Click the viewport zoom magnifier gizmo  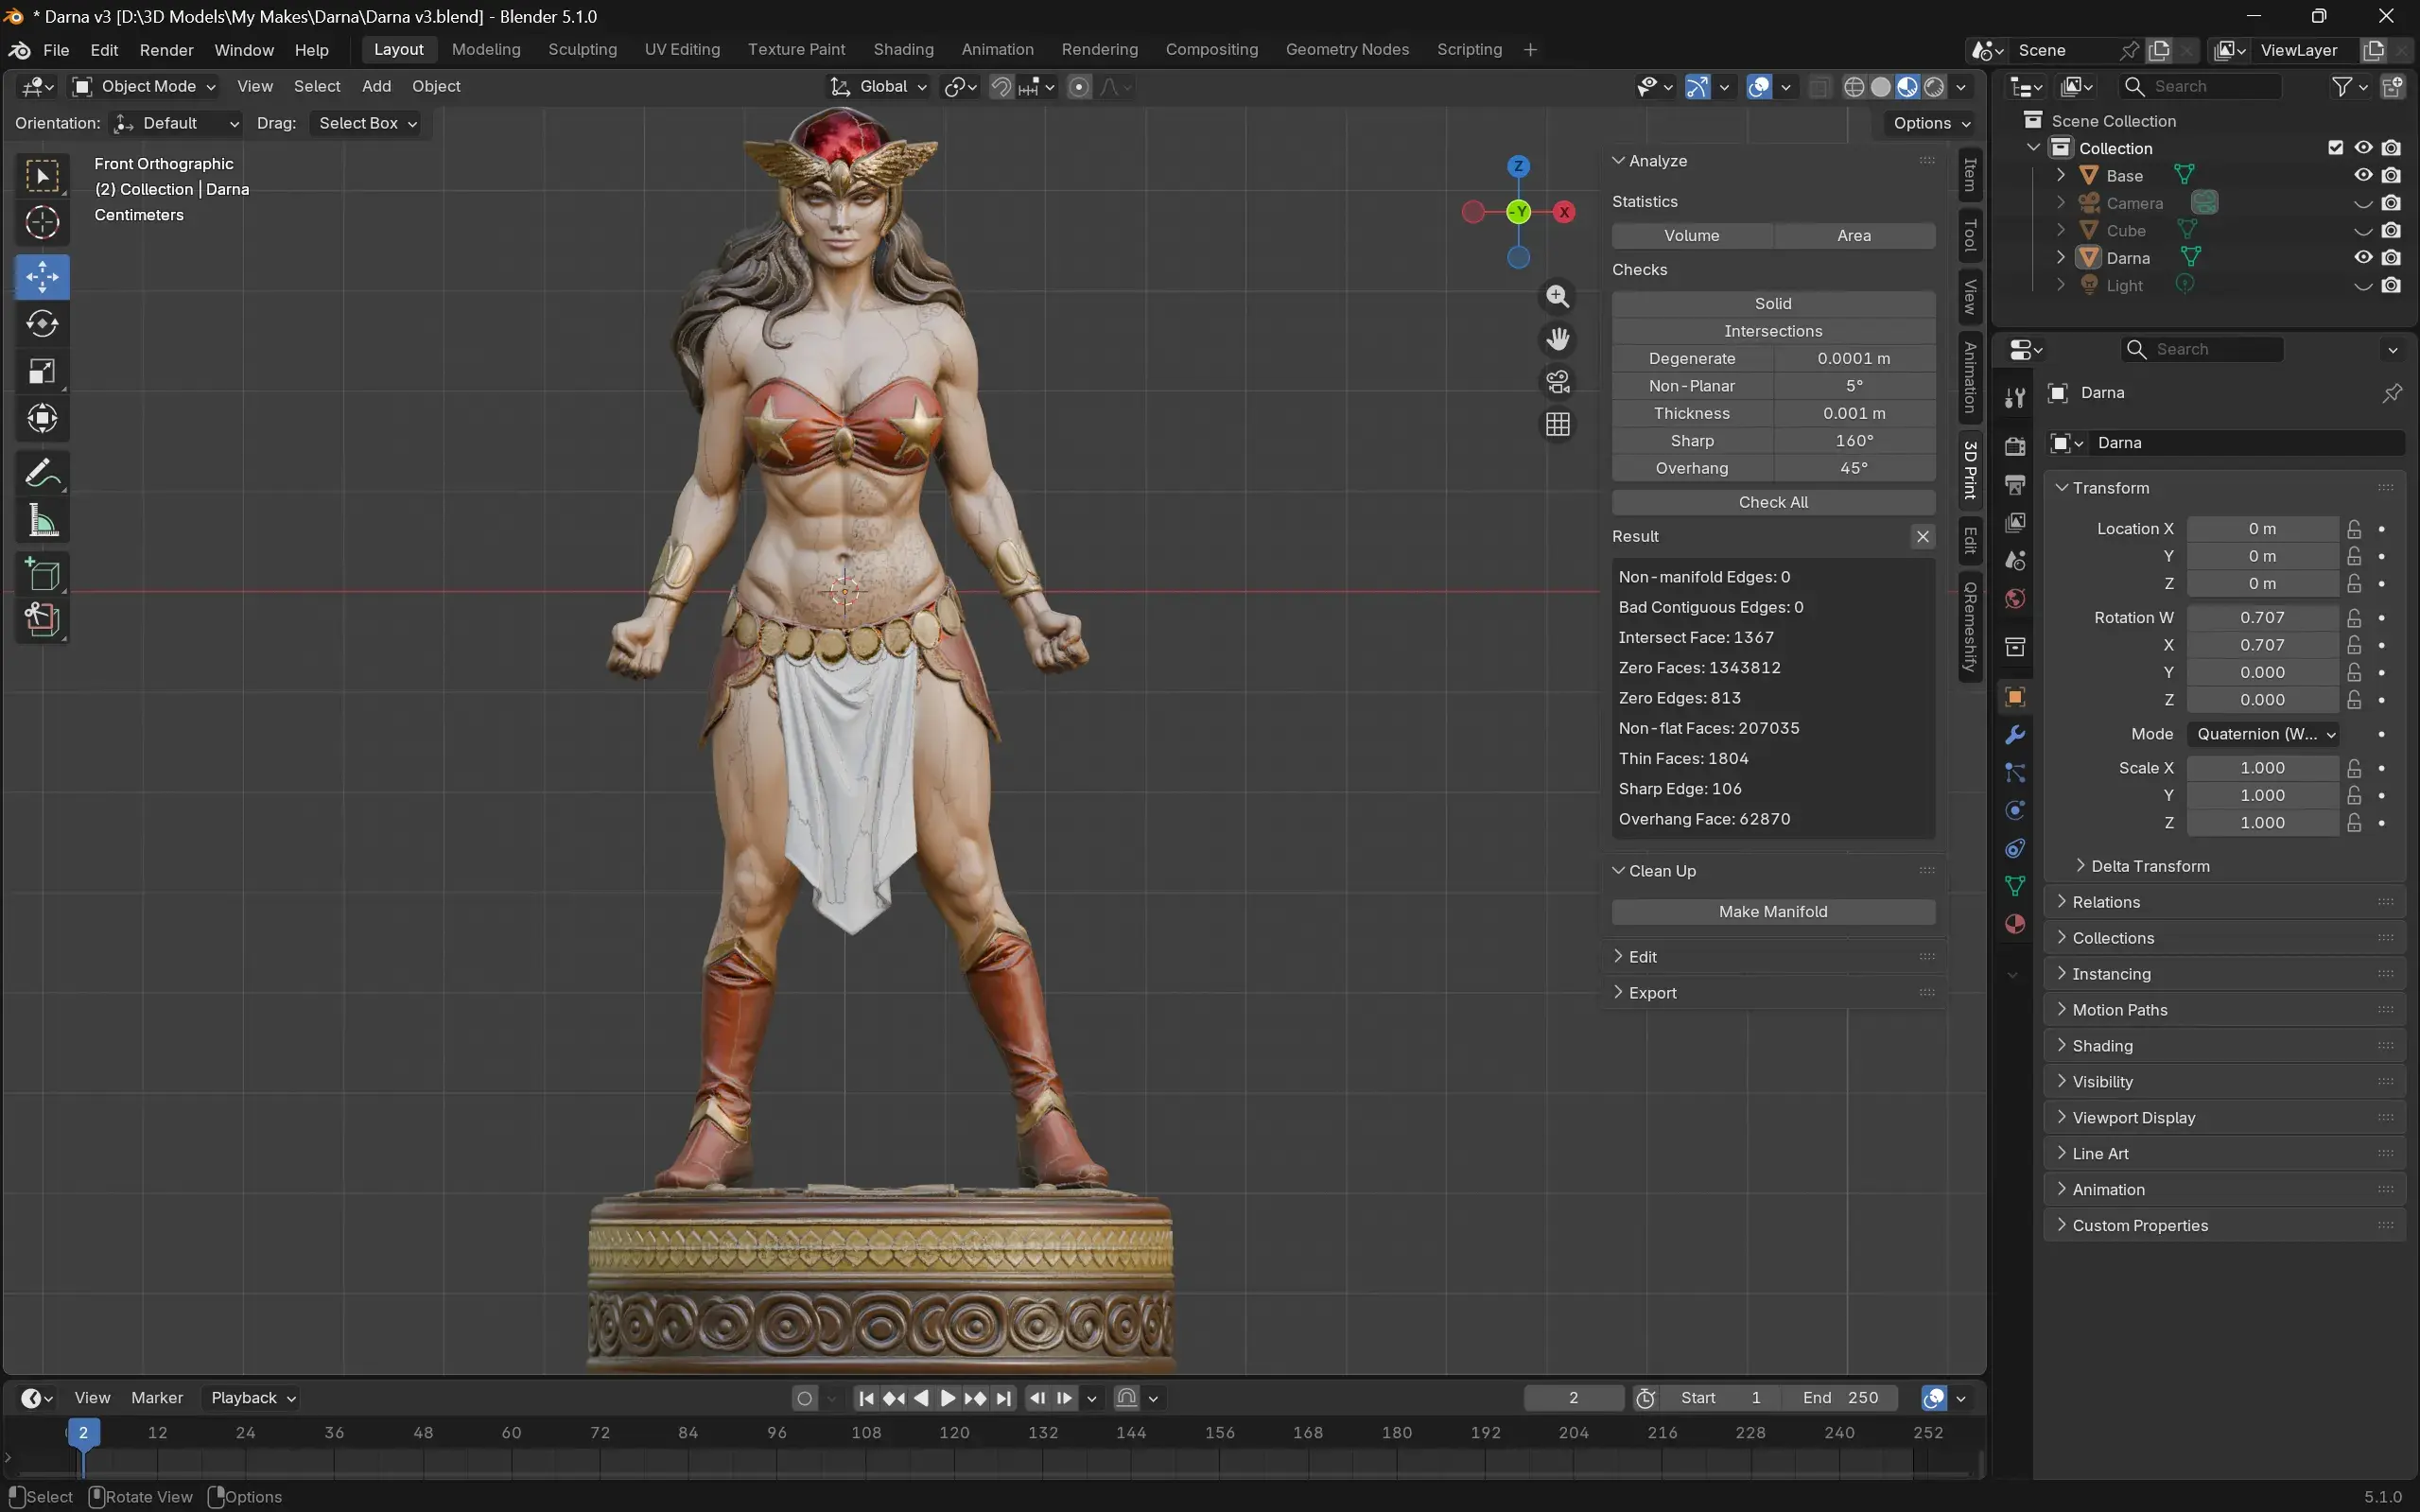tap(1557, 296)
